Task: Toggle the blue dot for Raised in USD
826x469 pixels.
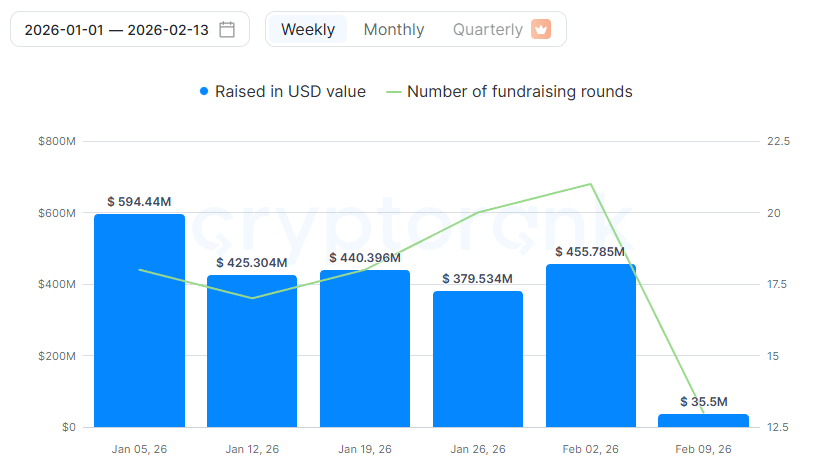Action: pos(204,92)
